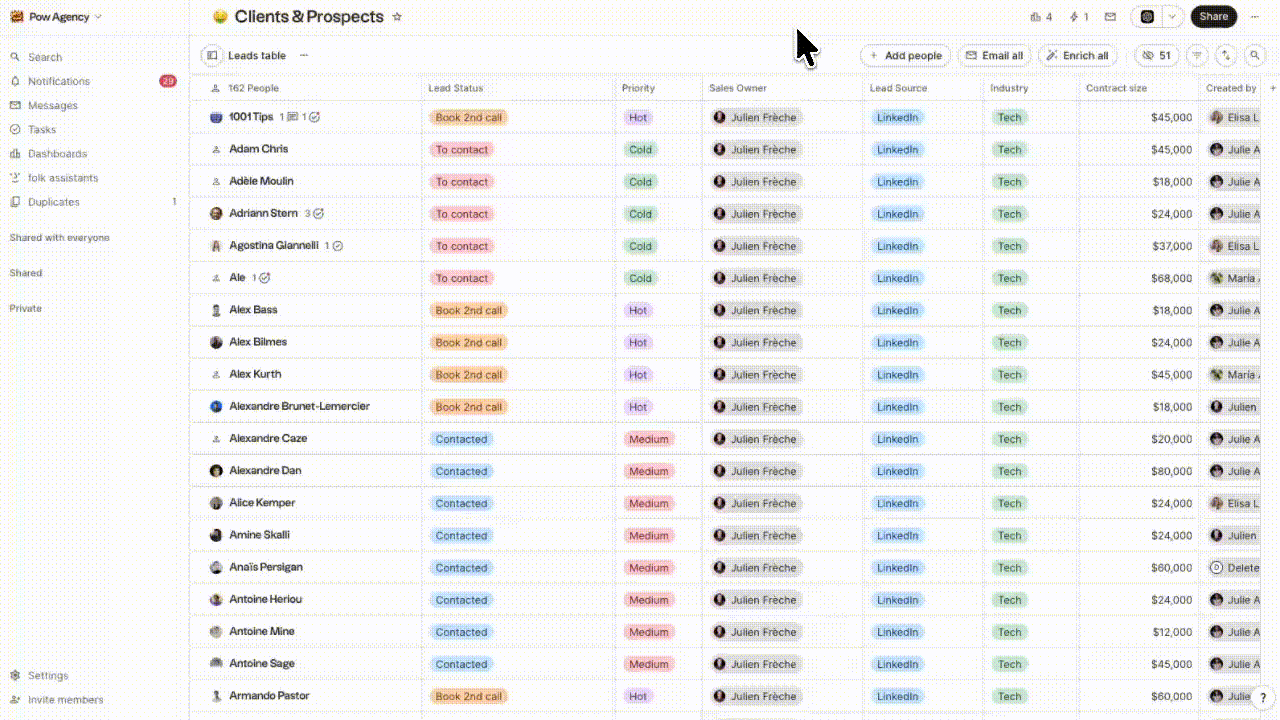Open the envelope icon in top bar
The height and width of the screenshot is (720, 1280).
[x=1110, y=17]
